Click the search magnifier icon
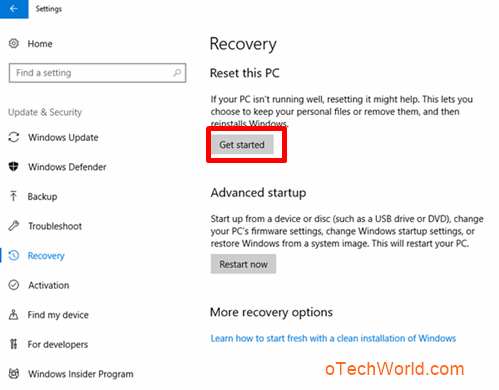 (177, 73)
